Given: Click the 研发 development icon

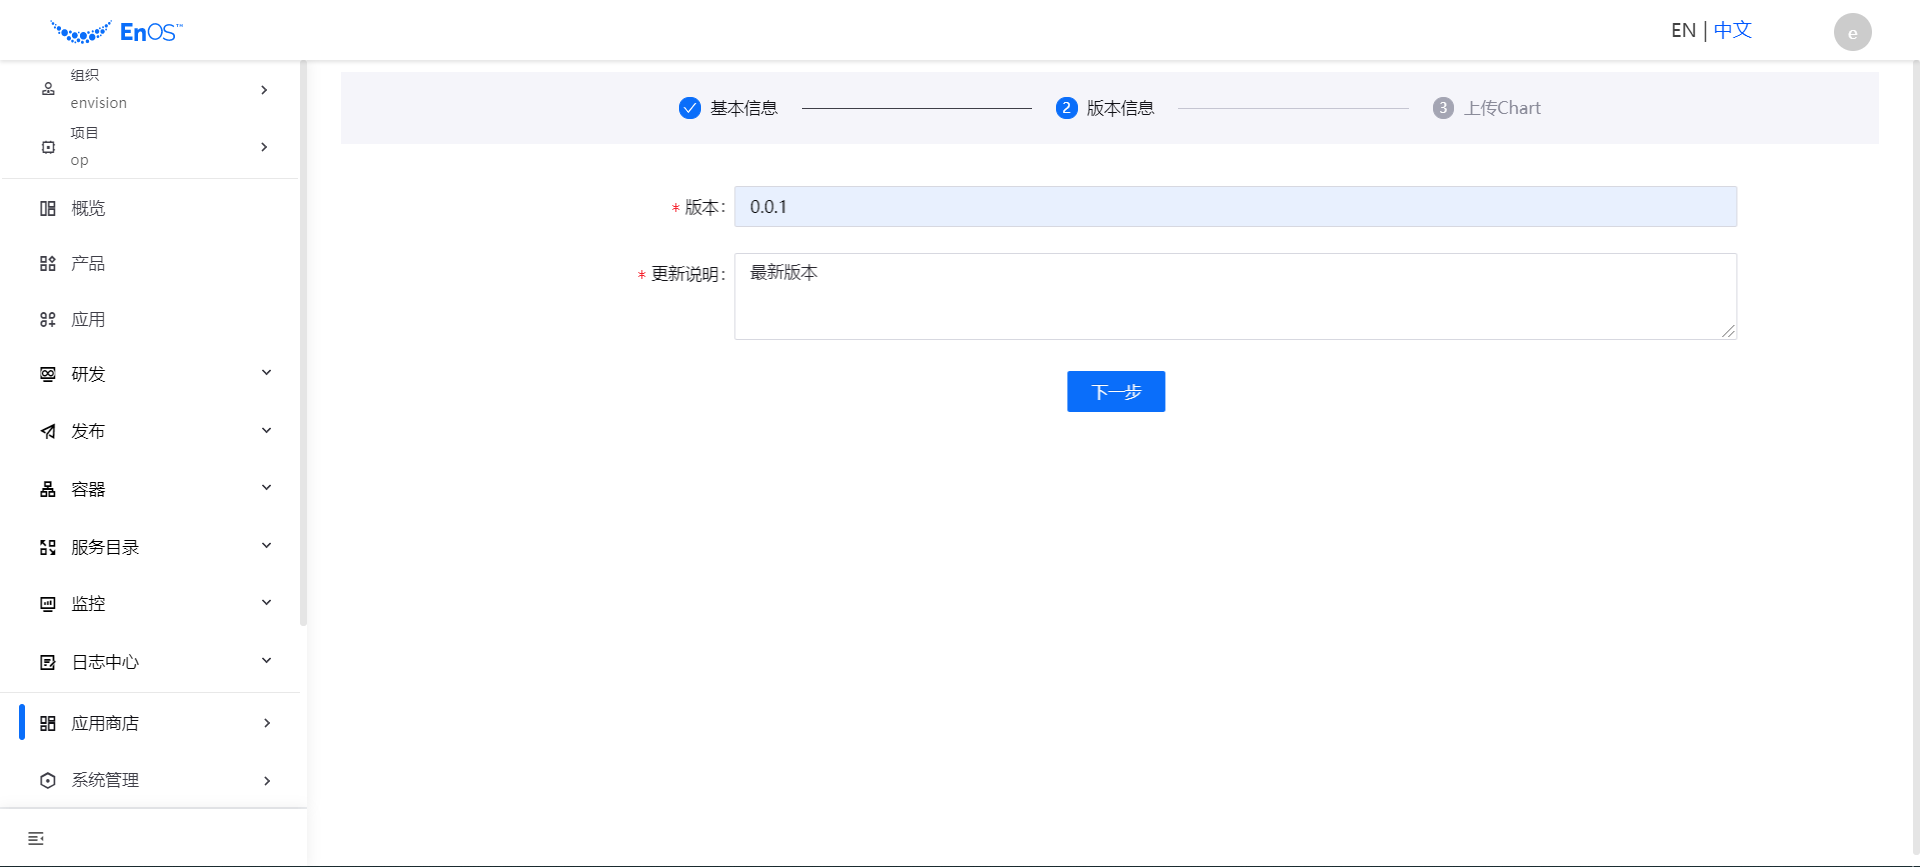Looking at the screenshot, I should [x=48, y=374].
